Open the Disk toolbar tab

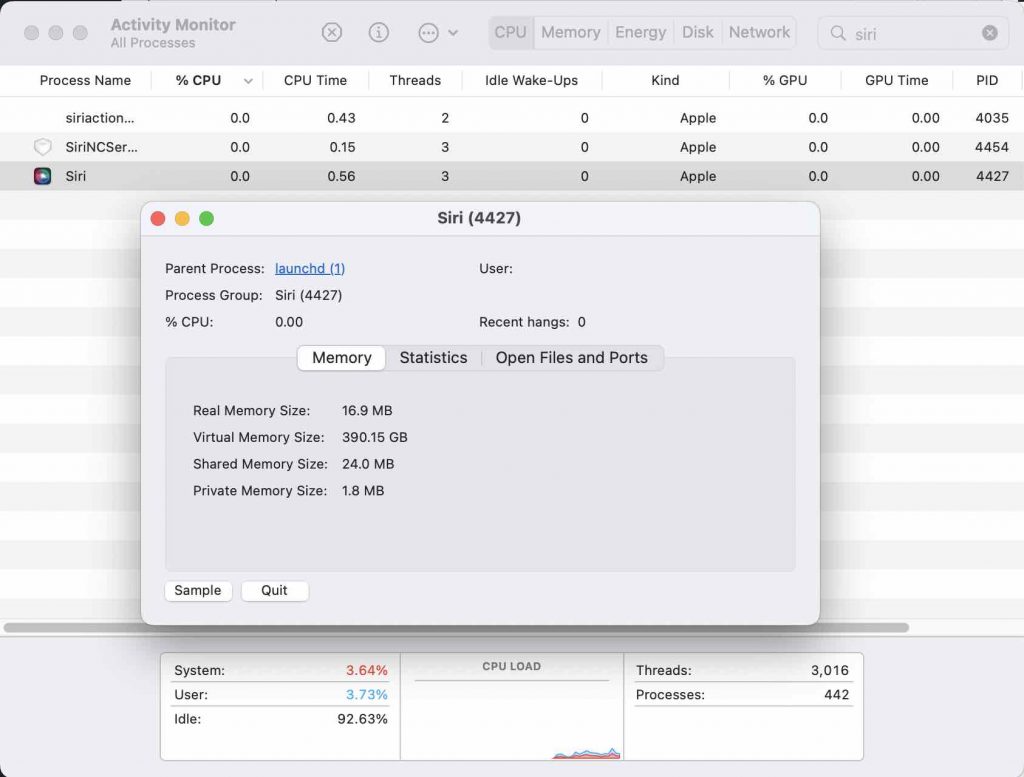click(x=697, y=32)
